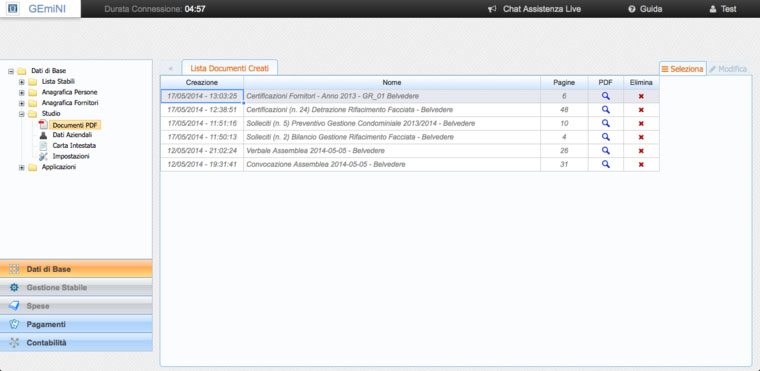View PDF of Solleciti Preventivo Gestione Condominiale
Screen dimensions: 760x371
click(605, 123)
